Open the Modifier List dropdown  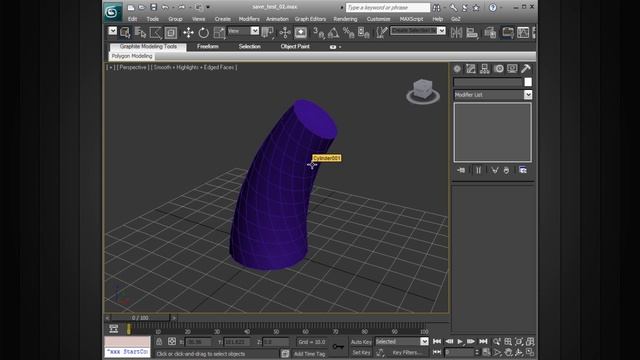(493, 95)
